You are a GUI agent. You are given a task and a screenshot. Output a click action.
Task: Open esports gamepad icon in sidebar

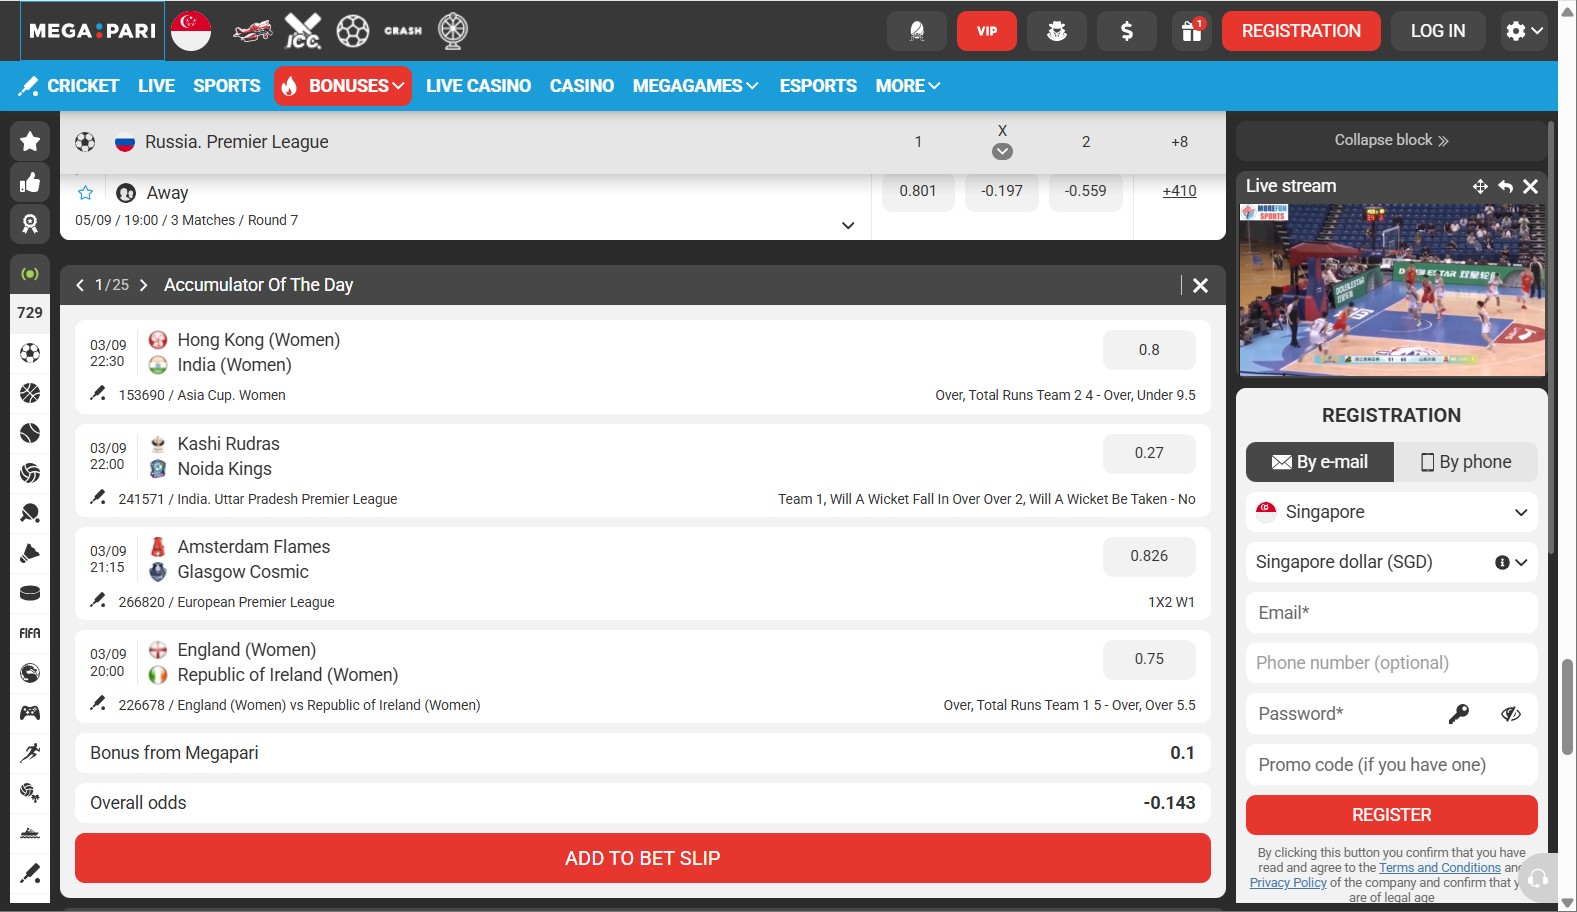pyautogui.click(x=30, y=713)
